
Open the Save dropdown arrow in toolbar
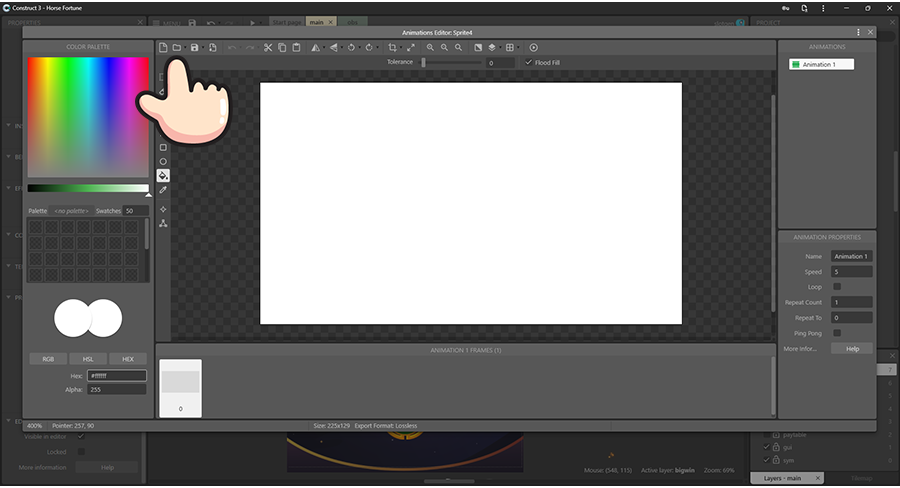tap(203, 47)
